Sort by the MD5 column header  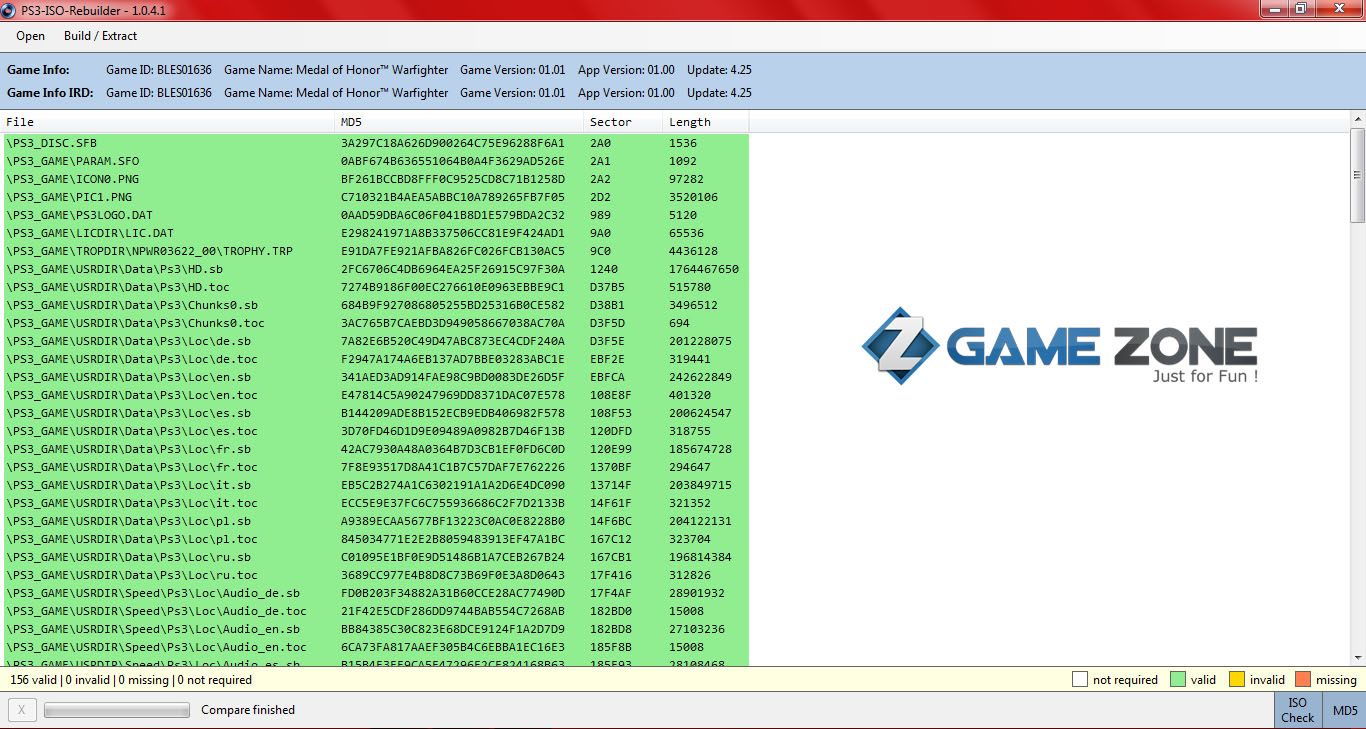point(458,122)
